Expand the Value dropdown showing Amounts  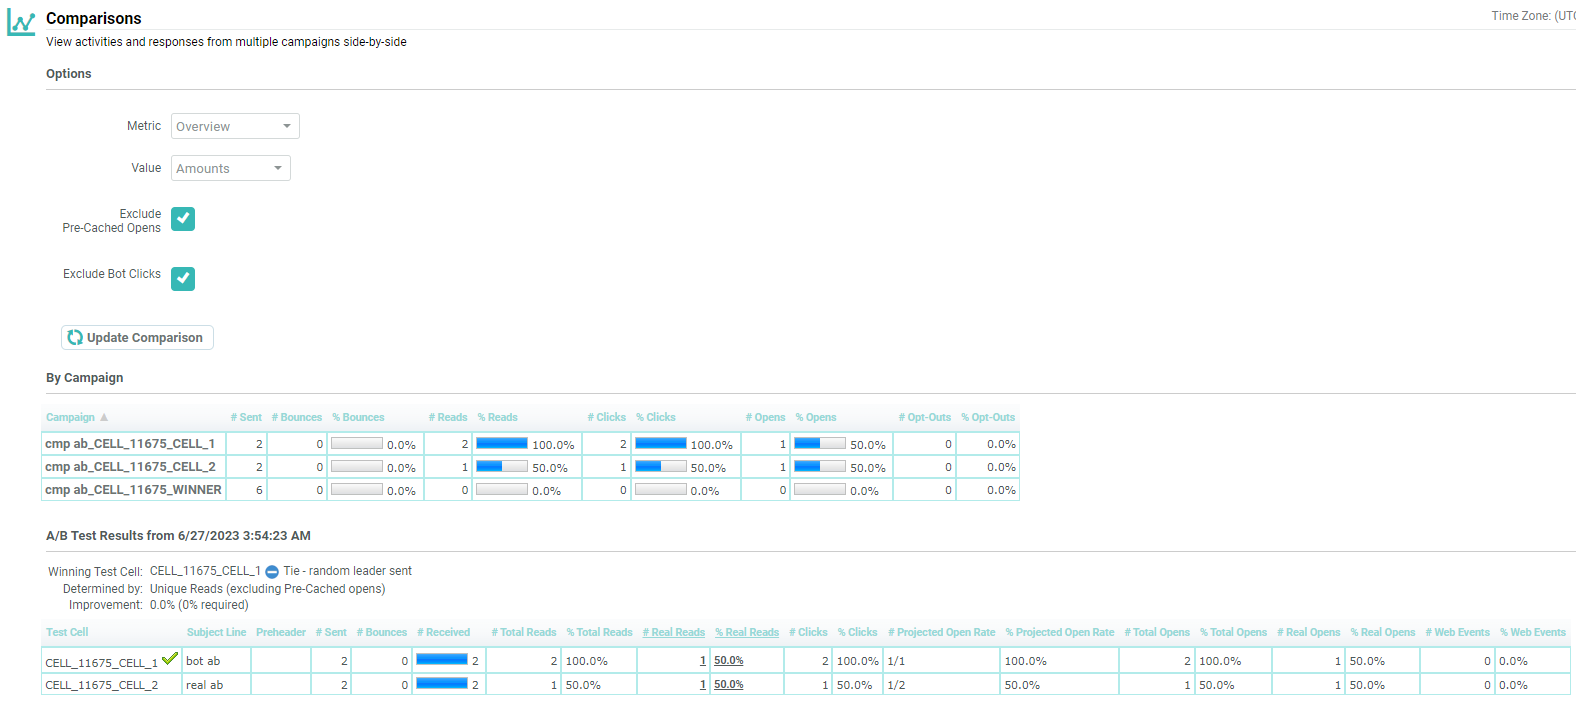tap(231, 169)
